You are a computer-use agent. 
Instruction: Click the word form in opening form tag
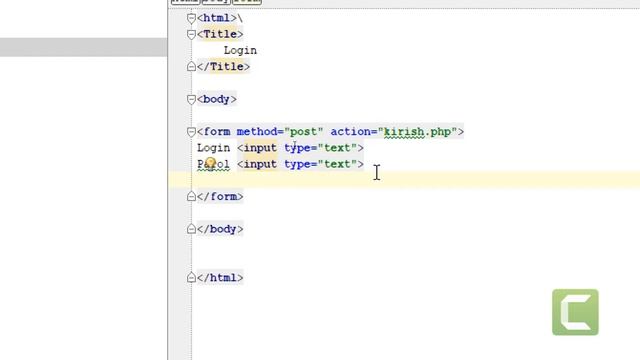217,132
